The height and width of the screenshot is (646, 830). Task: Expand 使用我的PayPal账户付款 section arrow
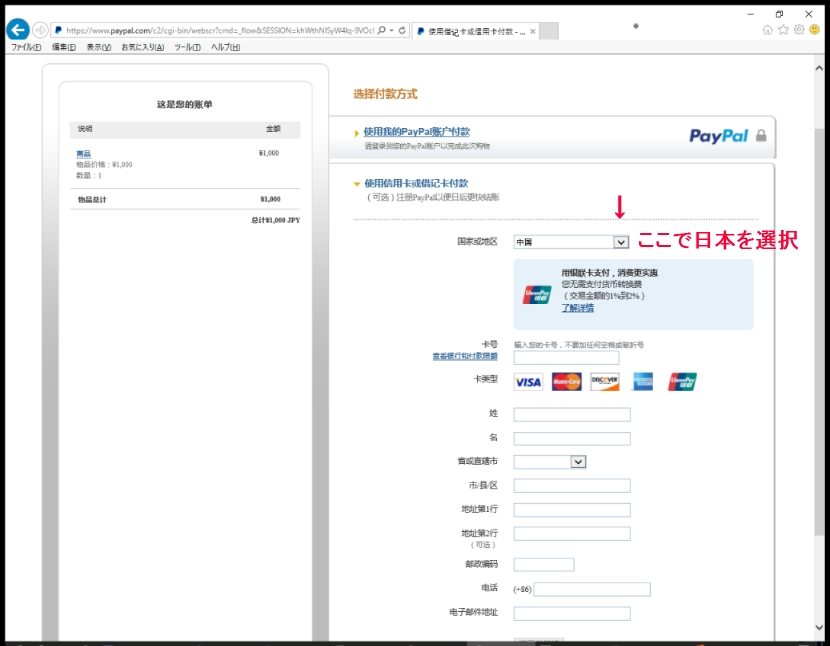pyautogui.click(x=357, y=133)
